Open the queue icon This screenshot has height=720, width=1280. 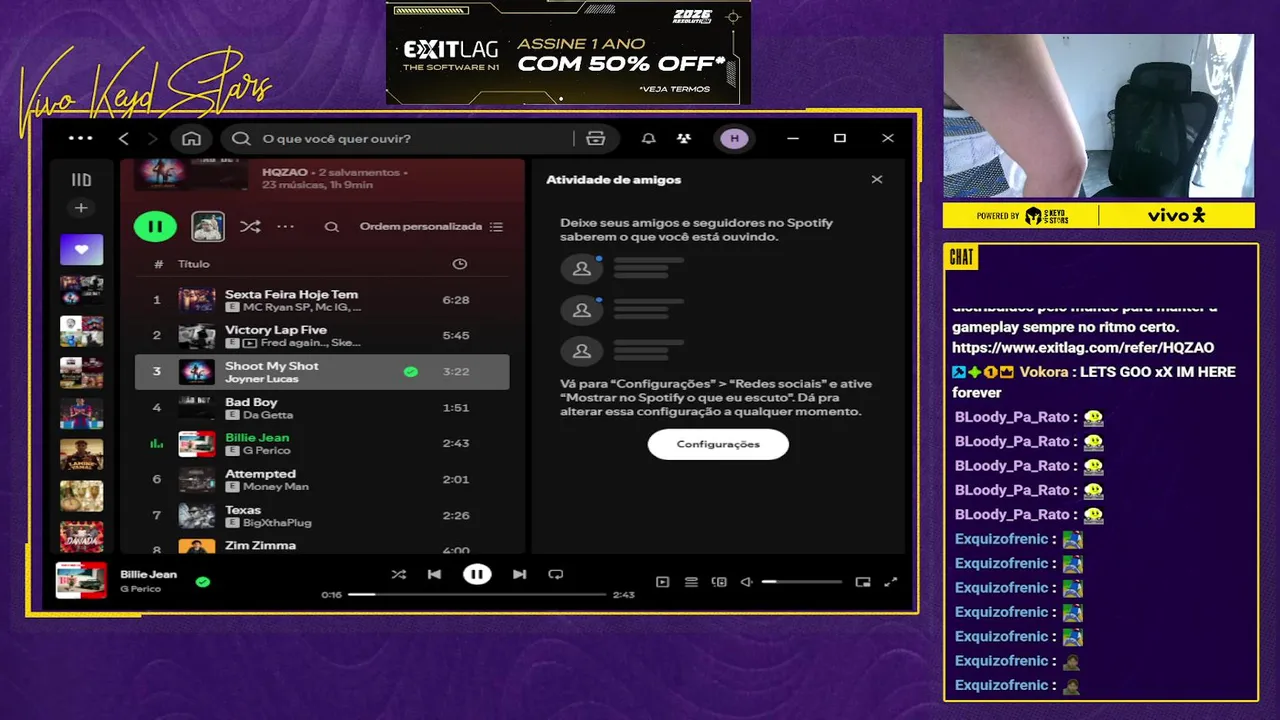pos(691,582)
